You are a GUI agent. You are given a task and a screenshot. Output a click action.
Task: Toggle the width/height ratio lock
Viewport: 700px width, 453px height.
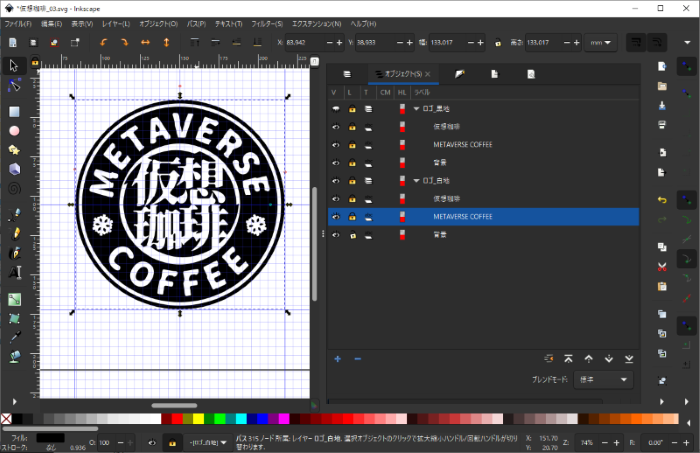(x=498, y=43)
